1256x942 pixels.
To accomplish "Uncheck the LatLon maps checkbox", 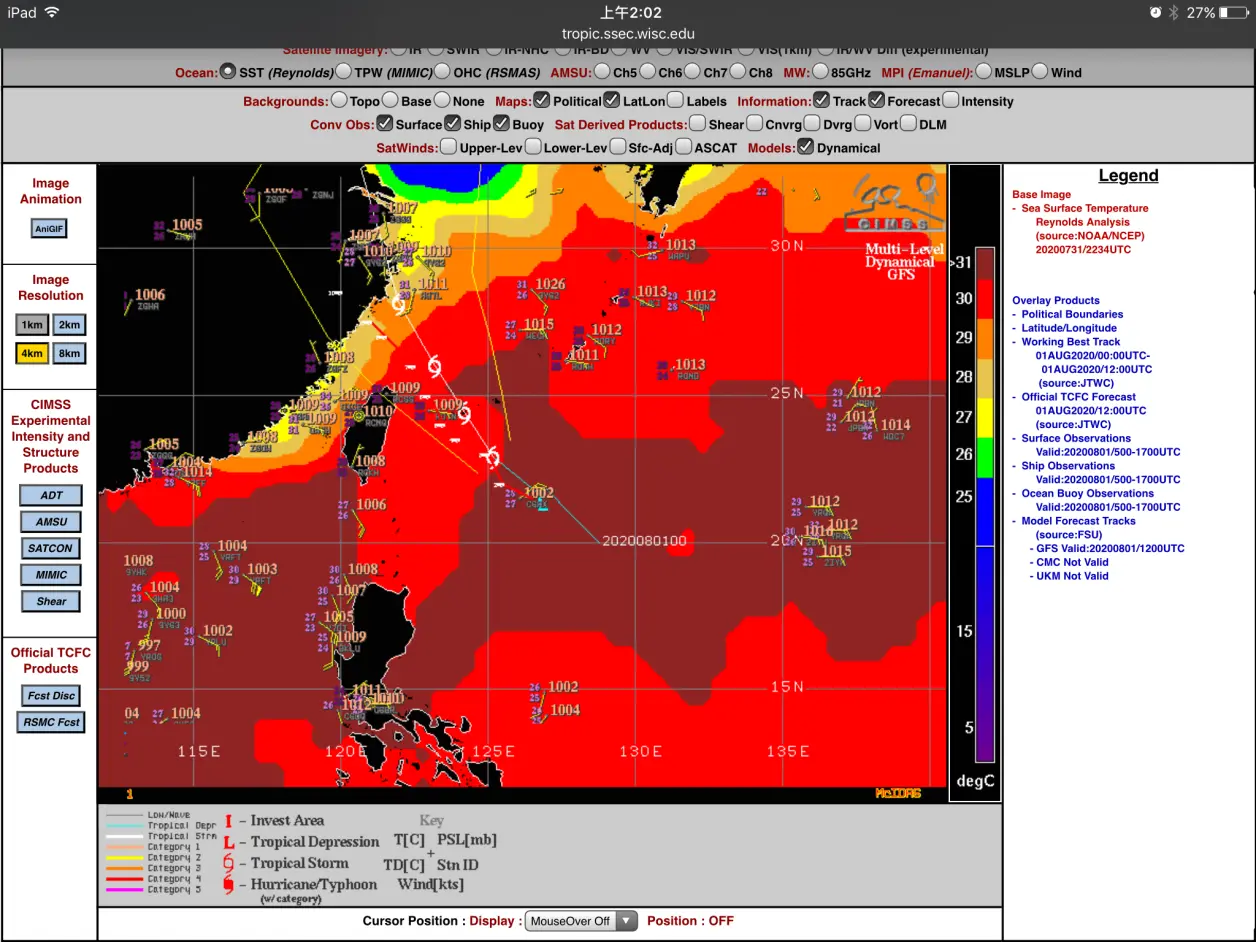I will pos(612,100).
